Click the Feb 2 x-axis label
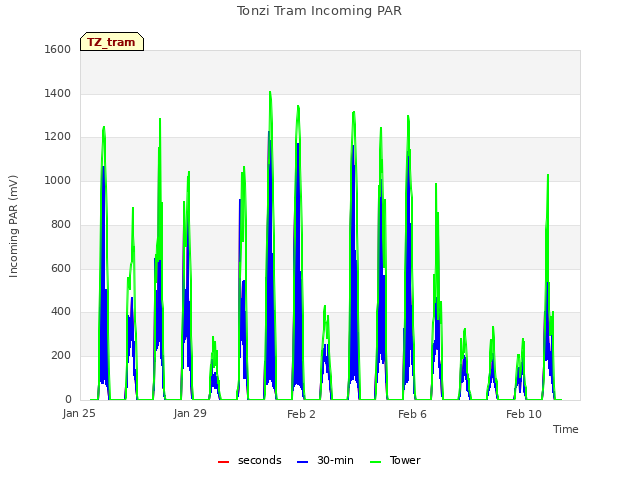 tap(301, 414)
